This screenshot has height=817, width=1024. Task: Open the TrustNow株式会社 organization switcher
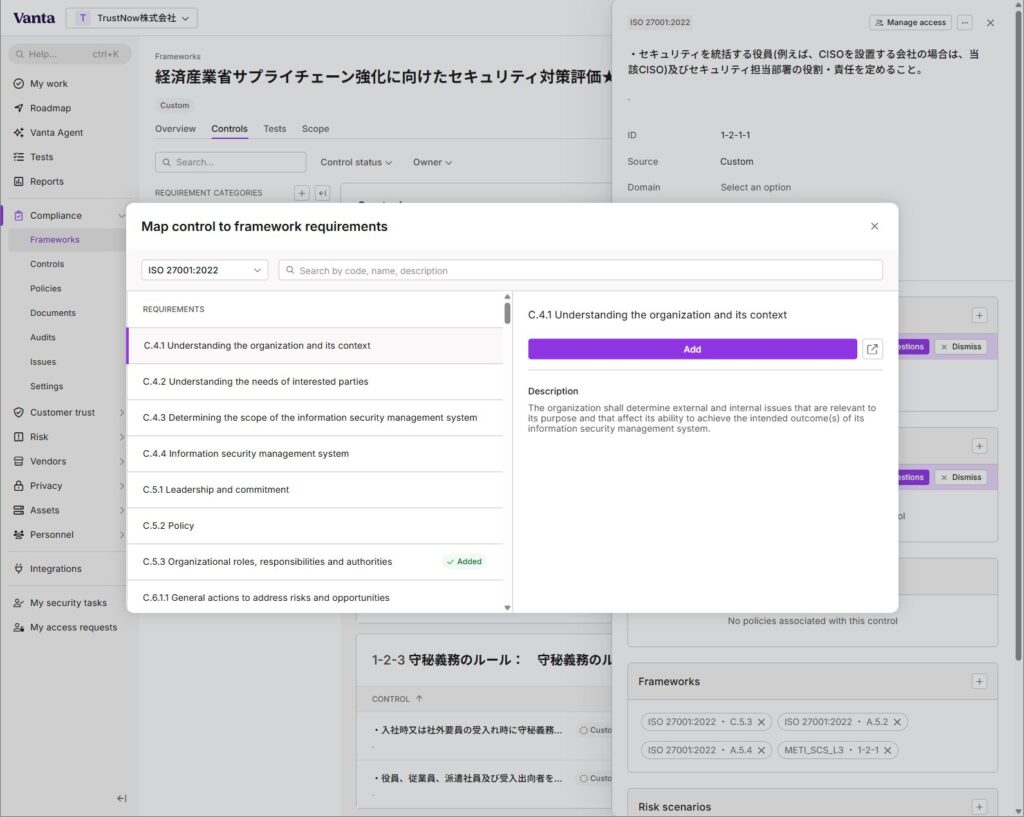coord(132,18)
